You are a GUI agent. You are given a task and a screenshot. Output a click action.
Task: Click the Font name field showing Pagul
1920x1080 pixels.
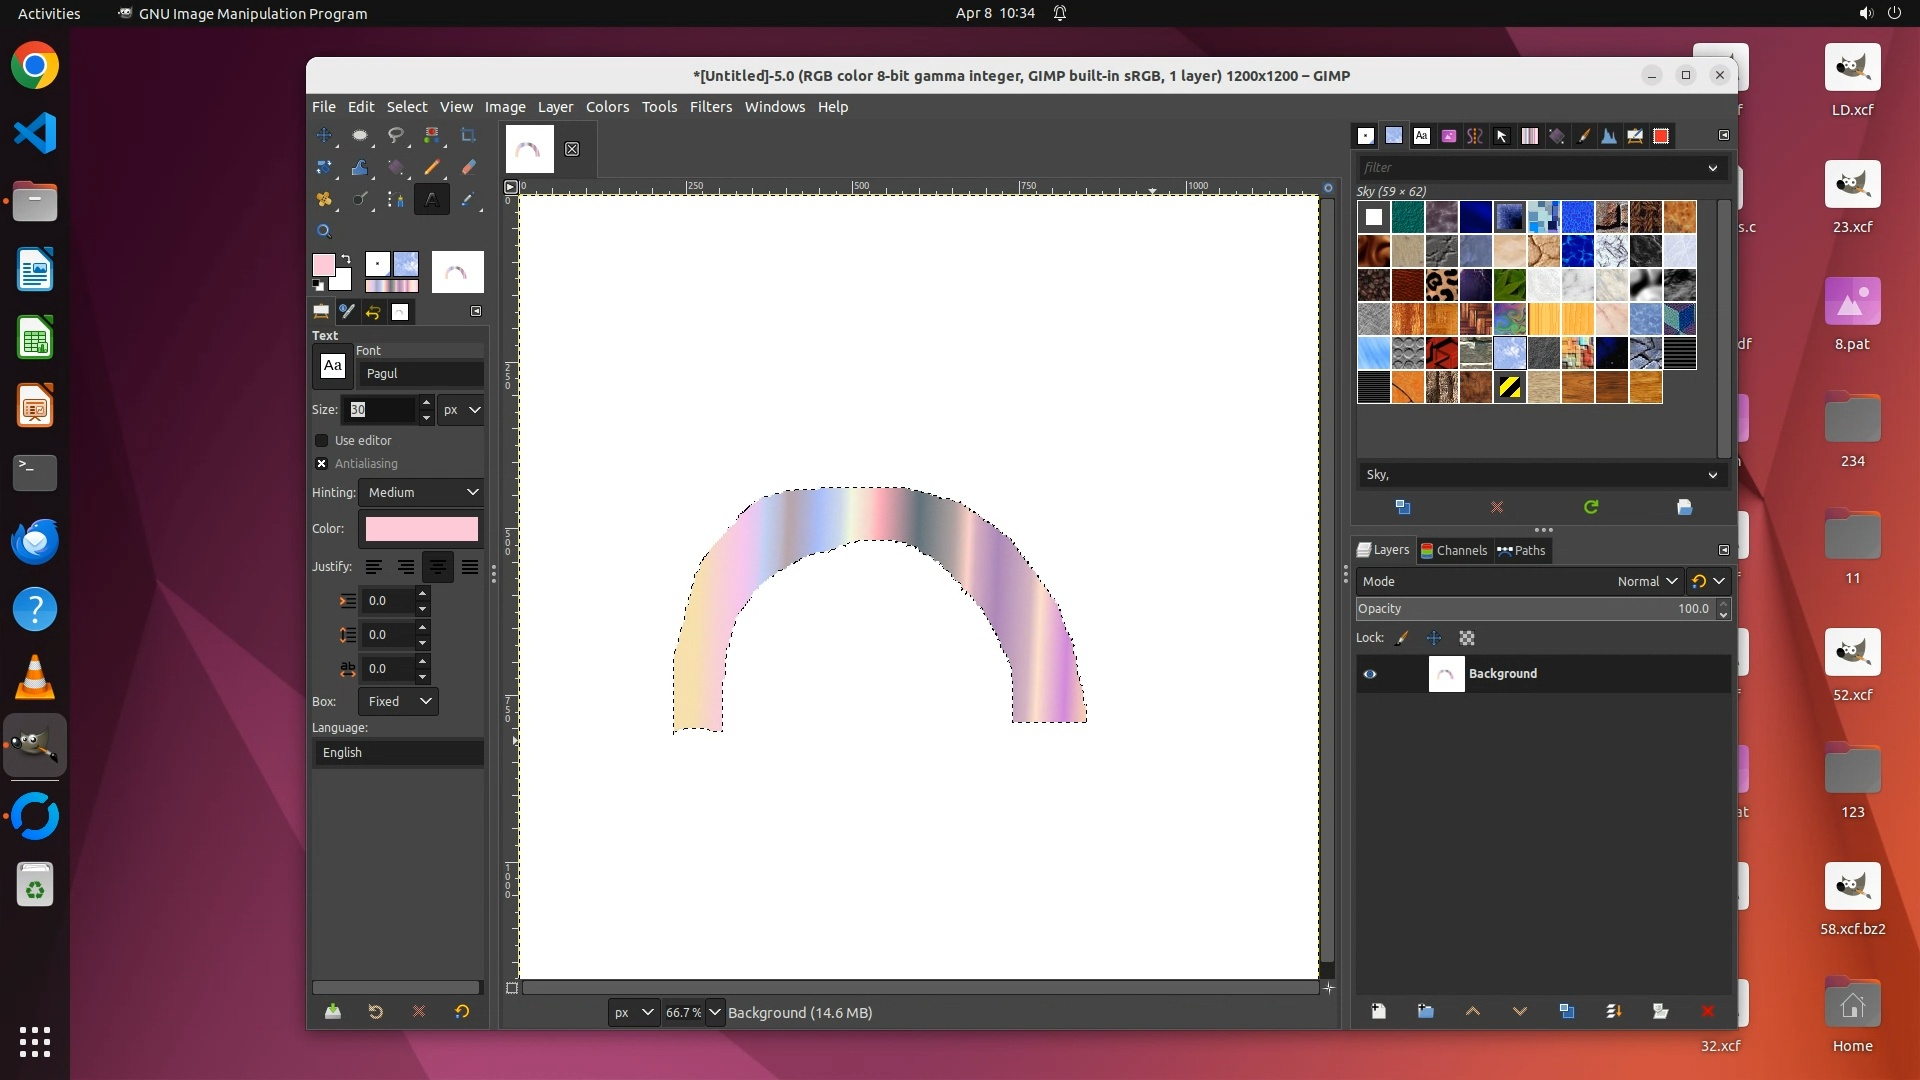[x=420, y=373]
